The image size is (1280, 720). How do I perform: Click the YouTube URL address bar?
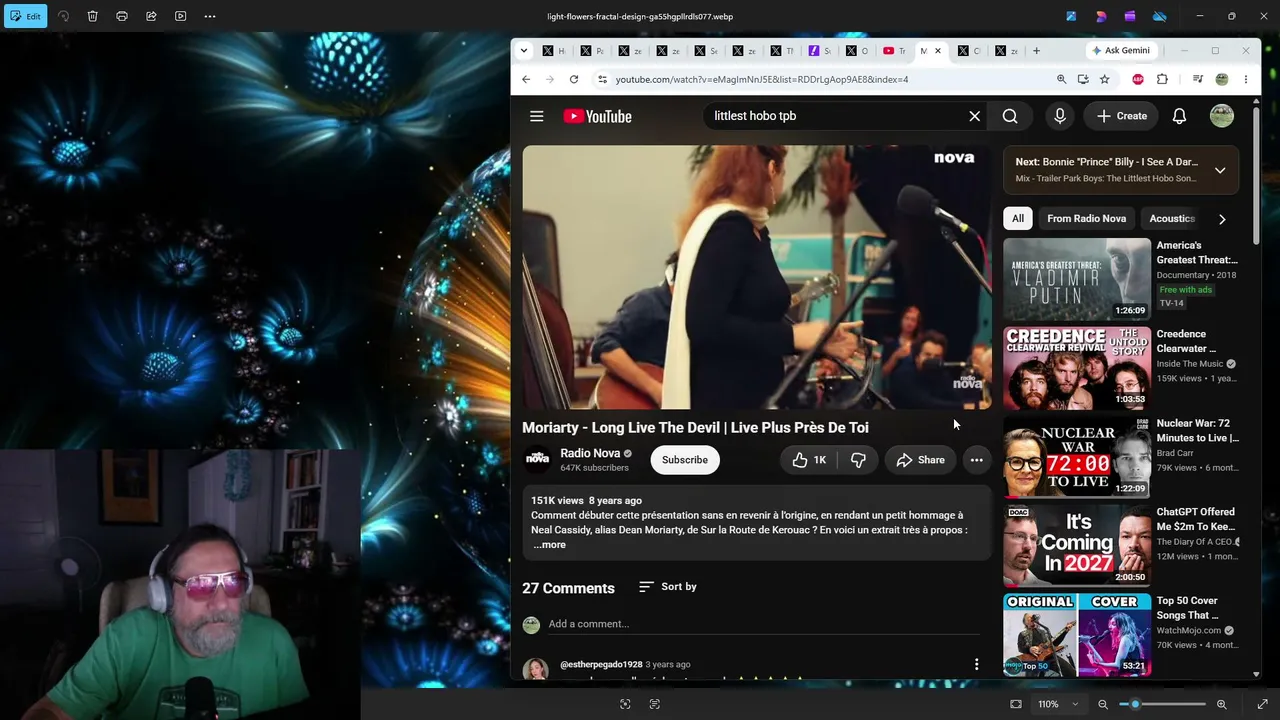pyautogui.click(x=762, y=79)
